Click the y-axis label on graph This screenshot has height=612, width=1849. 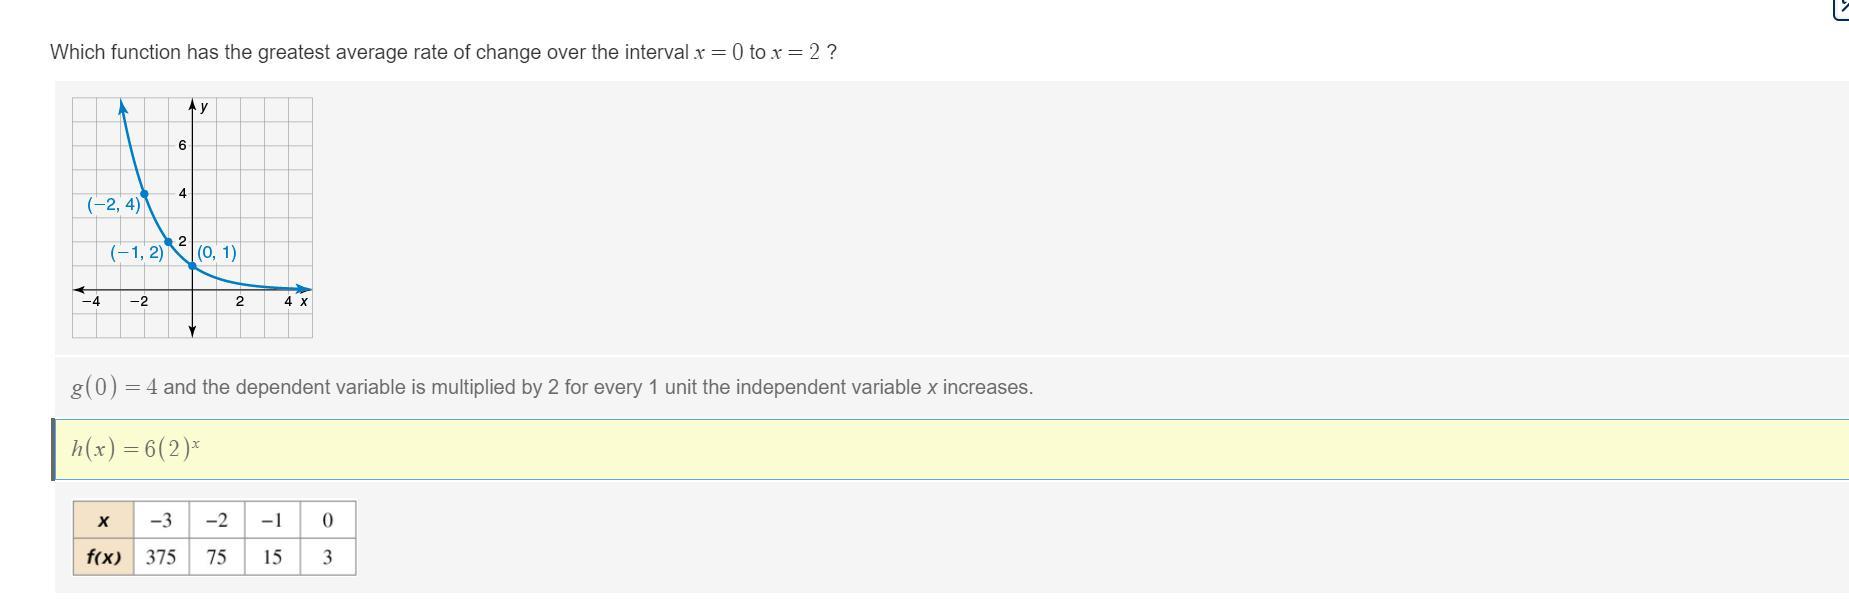coord(204,107)
